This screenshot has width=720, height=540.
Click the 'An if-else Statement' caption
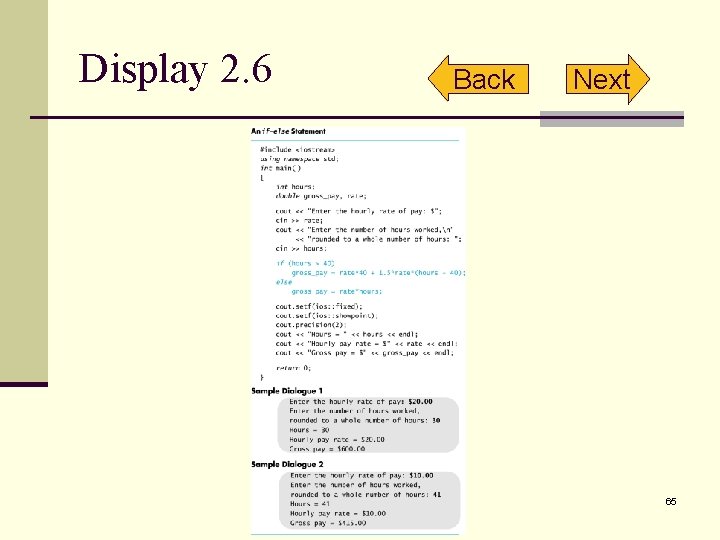(x=288, y=131)
